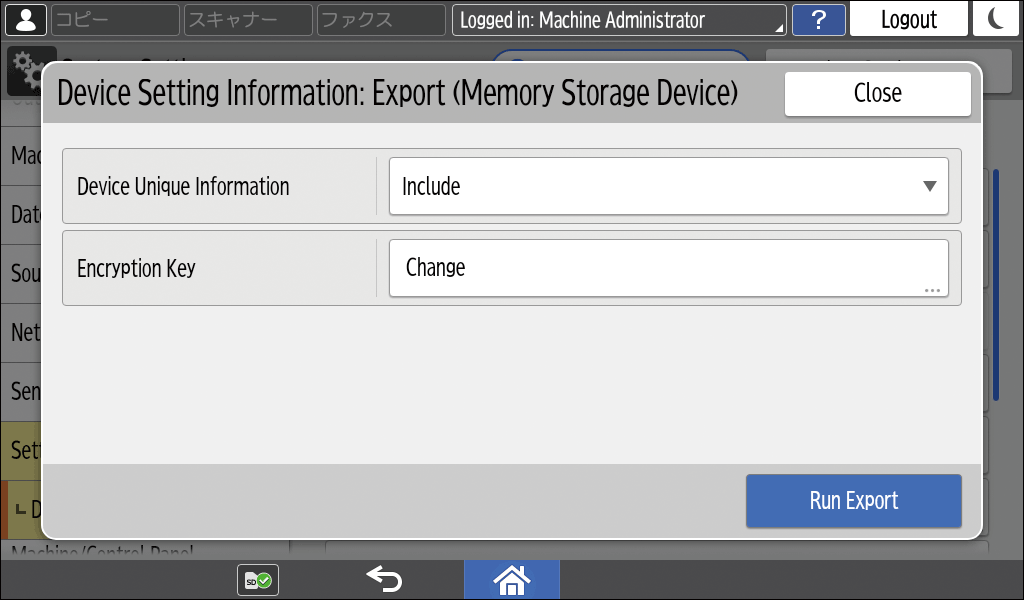Switch to the スキャナー tab

[247, 20]
